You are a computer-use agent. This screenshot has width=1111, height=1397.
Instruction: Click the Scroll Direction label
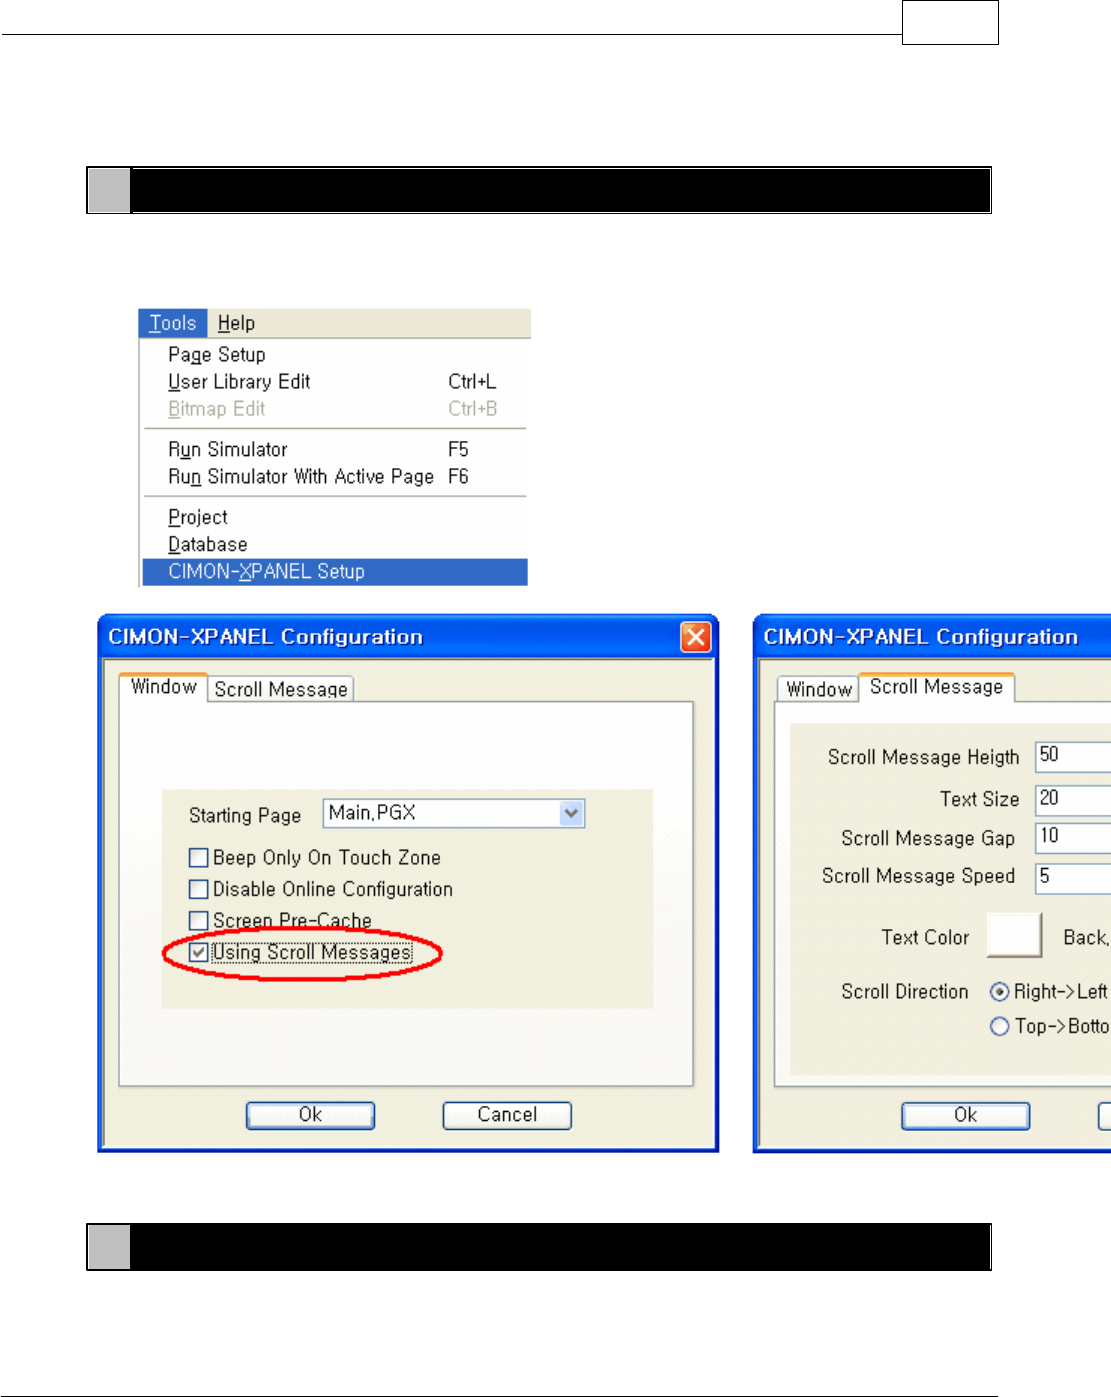(905, 991)
